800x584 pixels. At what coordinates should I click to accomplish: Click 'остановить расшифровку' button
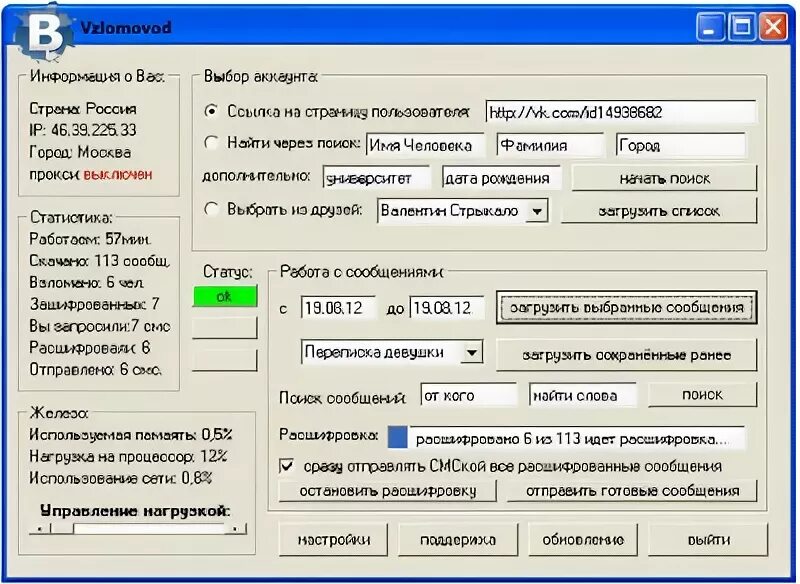(x=388, y=491)
